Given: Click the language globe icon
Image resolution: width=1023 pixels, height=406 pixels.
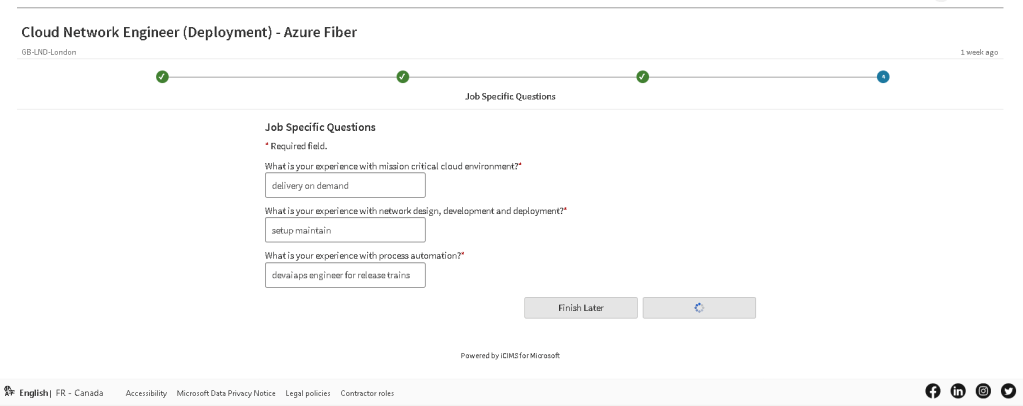Looking at the screenshot, I should tap(9, 392).
